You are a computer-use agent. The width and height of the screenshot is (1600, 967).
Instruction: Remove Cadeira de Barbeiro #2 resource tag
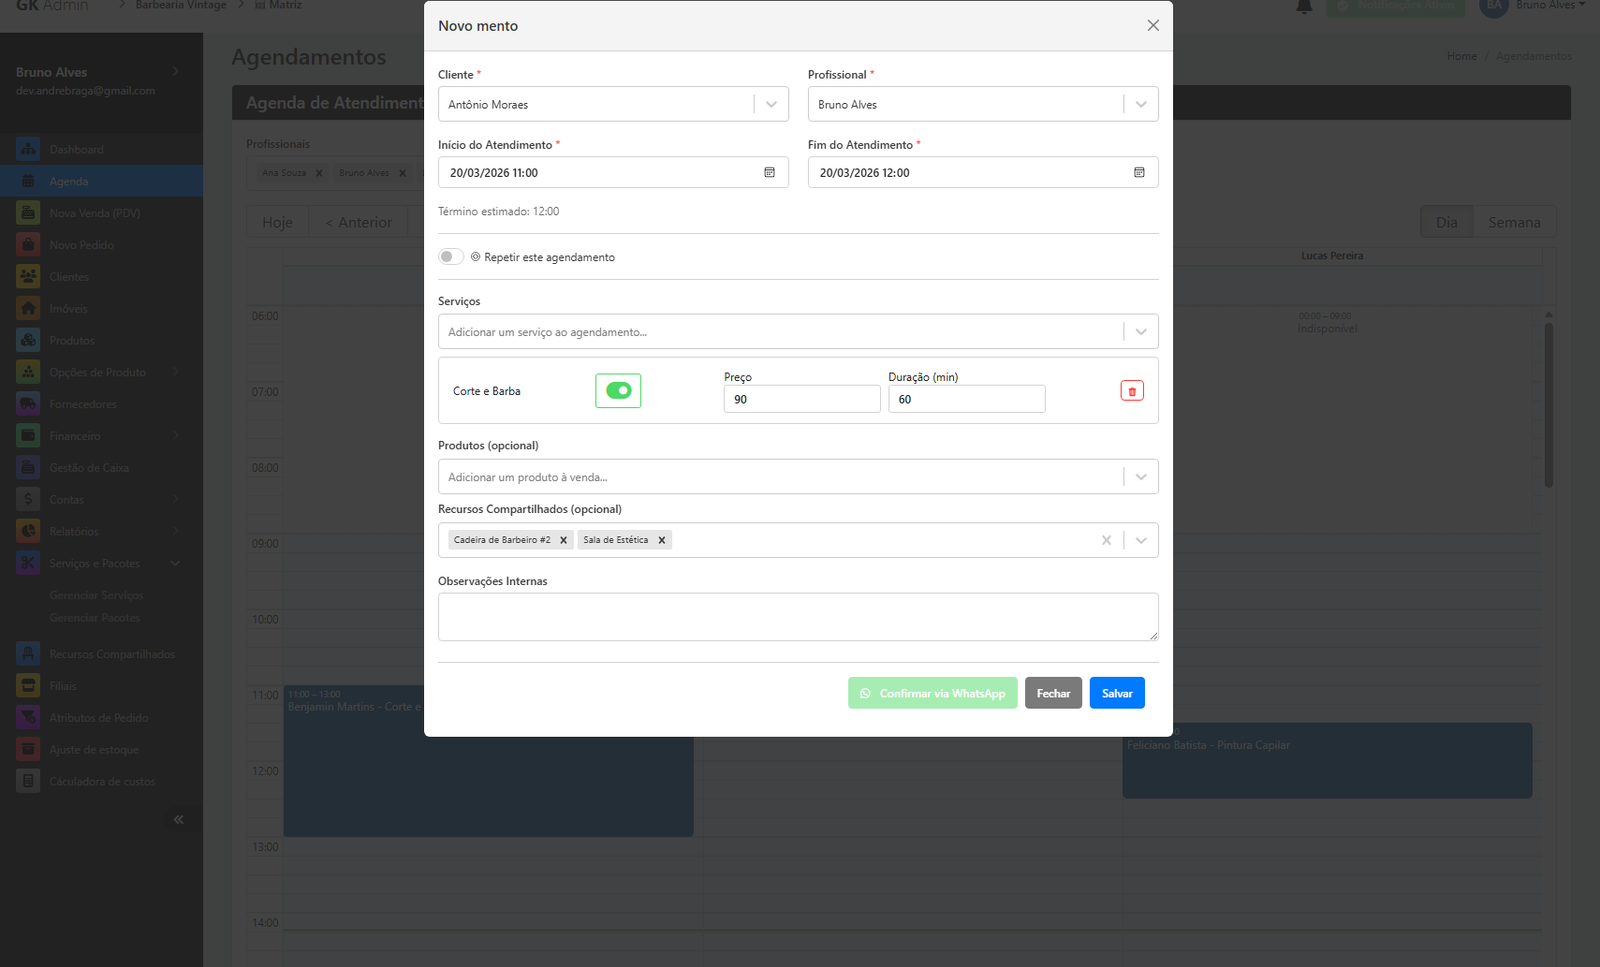coord(564,540)
